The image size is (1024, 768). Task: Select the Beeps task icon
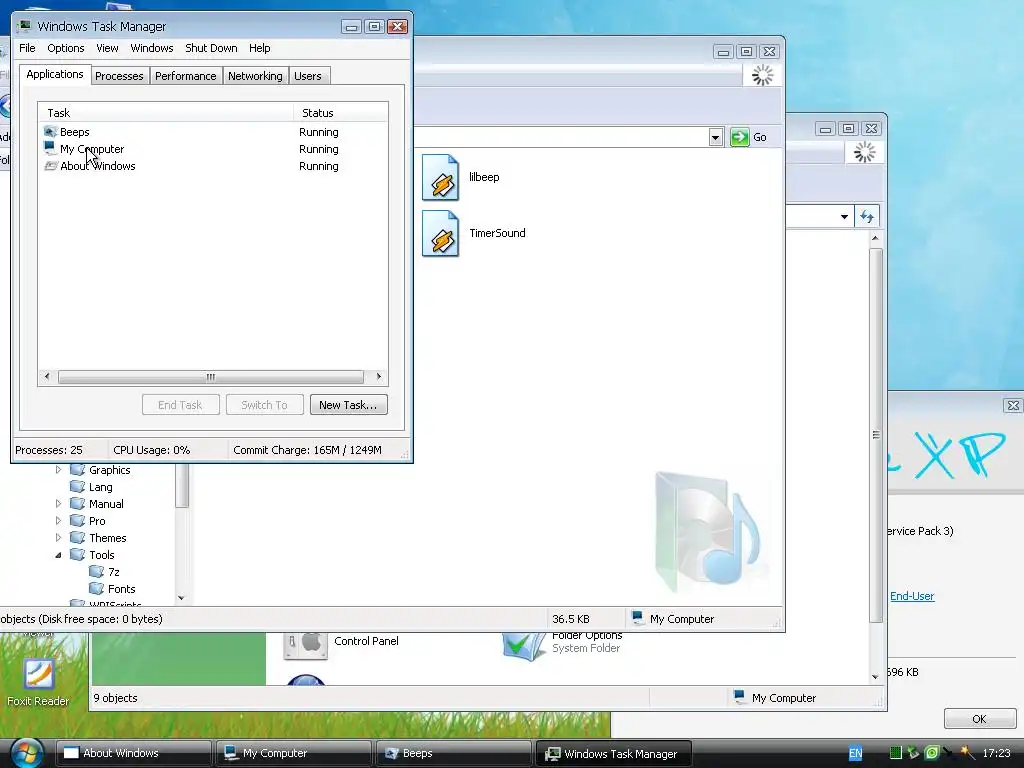(50, 132)
